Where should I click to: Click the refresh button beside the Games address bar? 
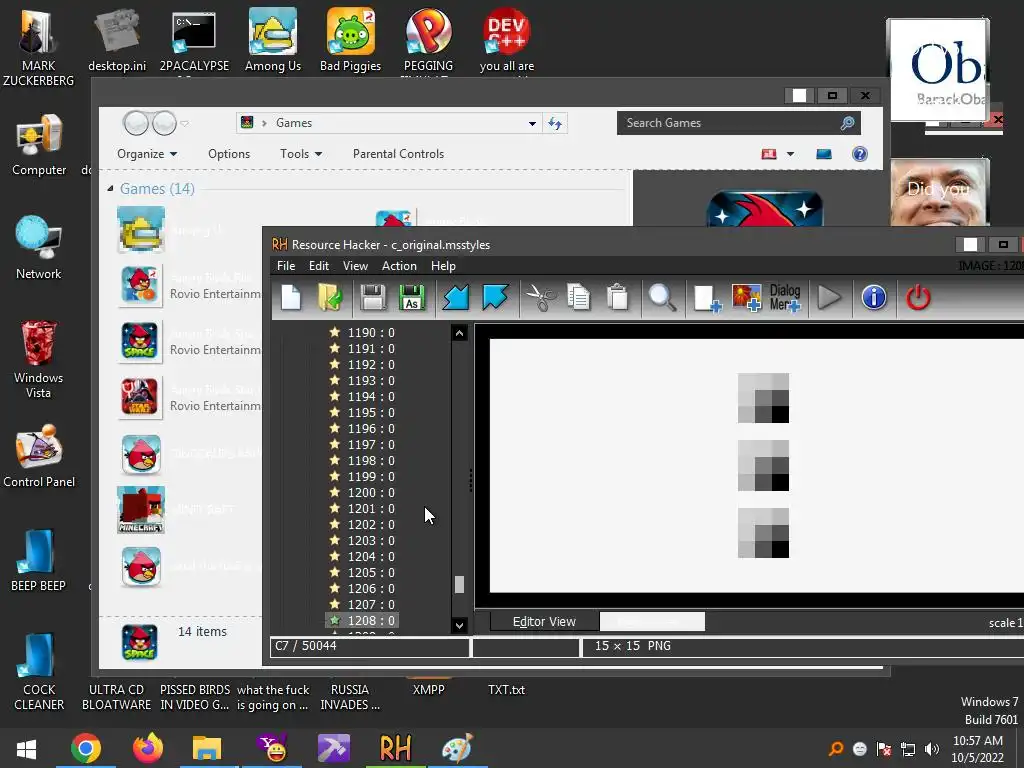tap(555, 123)
